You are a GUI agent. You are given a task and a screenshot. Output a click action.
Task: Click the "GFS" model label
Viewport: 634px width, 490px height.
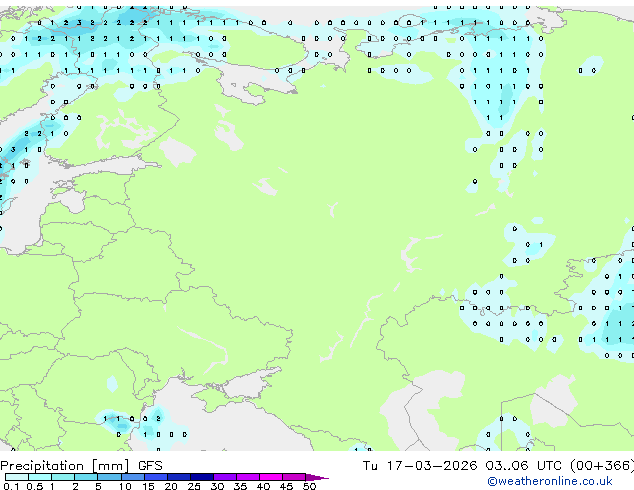point(150,466)
